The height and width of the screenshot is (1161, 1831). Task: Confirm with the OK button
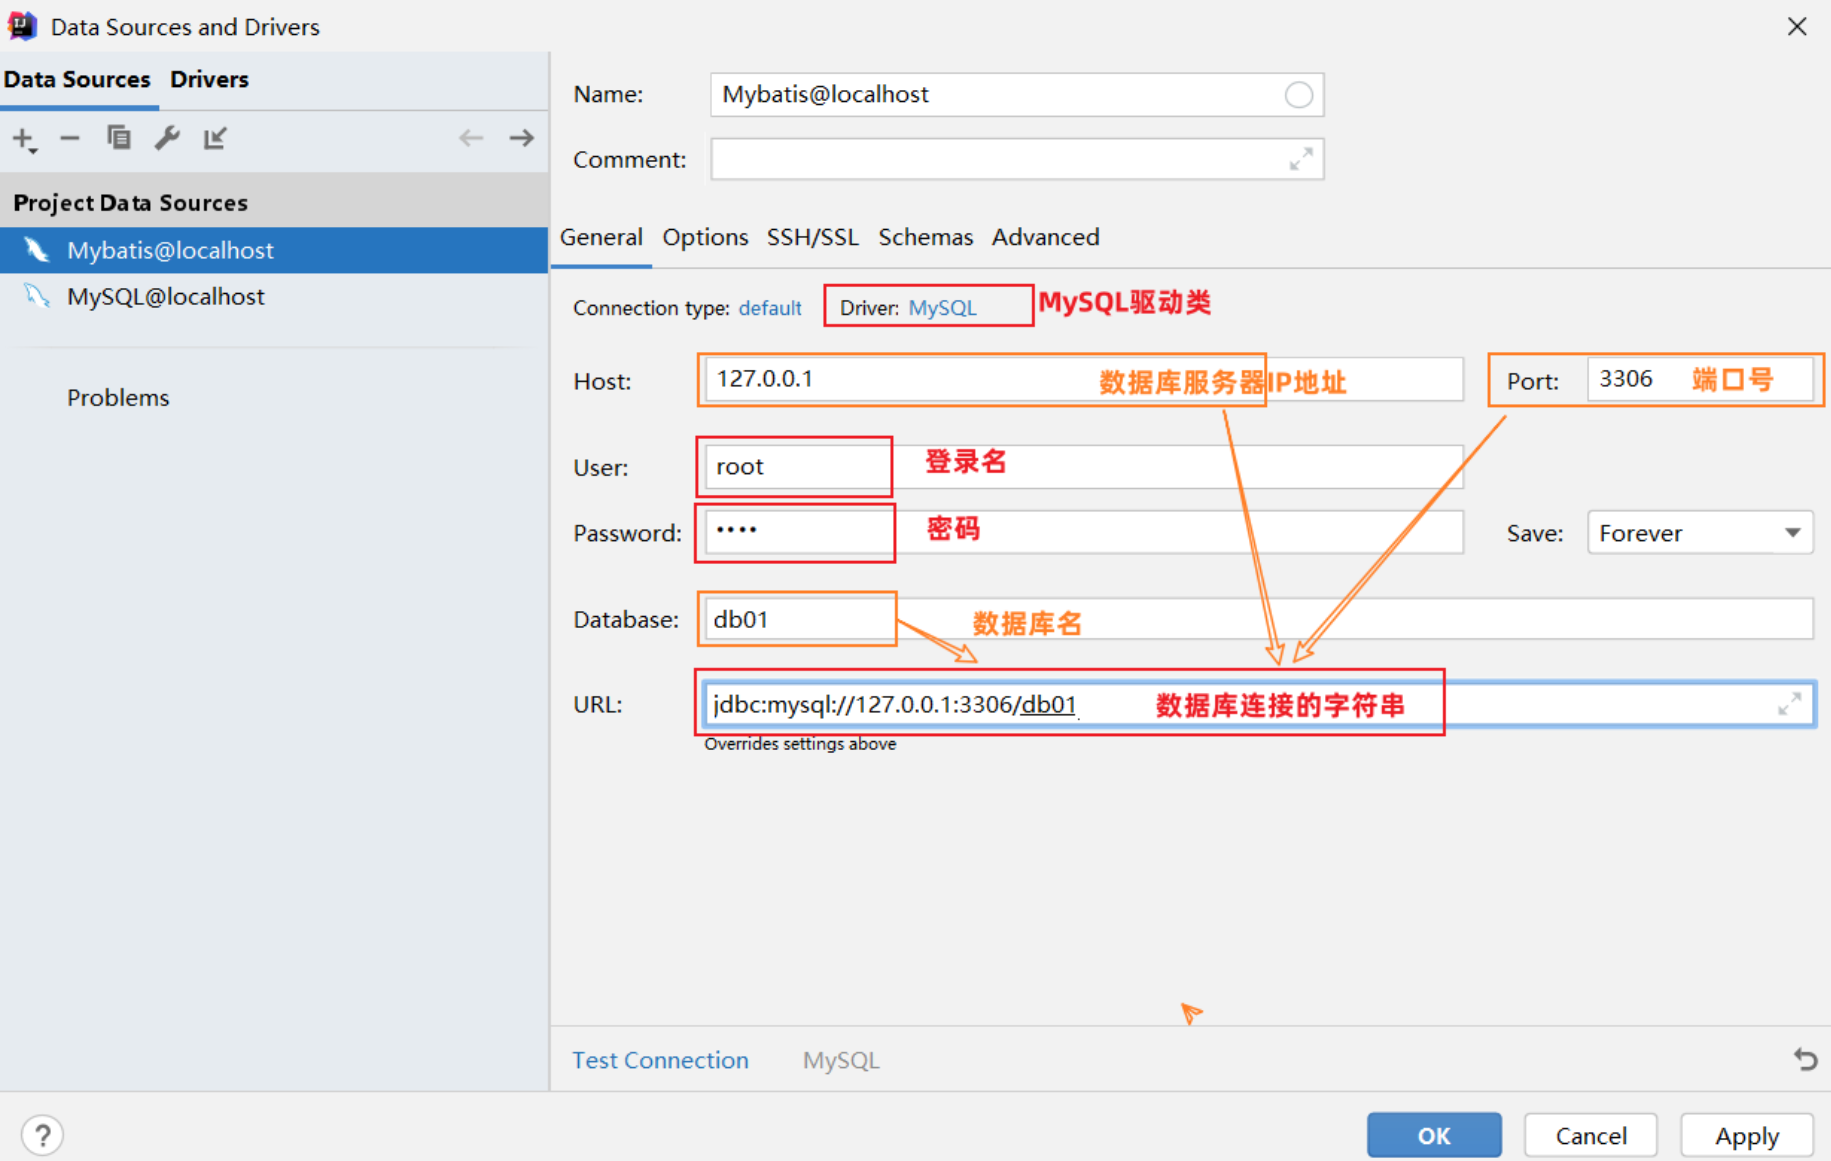tap(1434, 1136)
